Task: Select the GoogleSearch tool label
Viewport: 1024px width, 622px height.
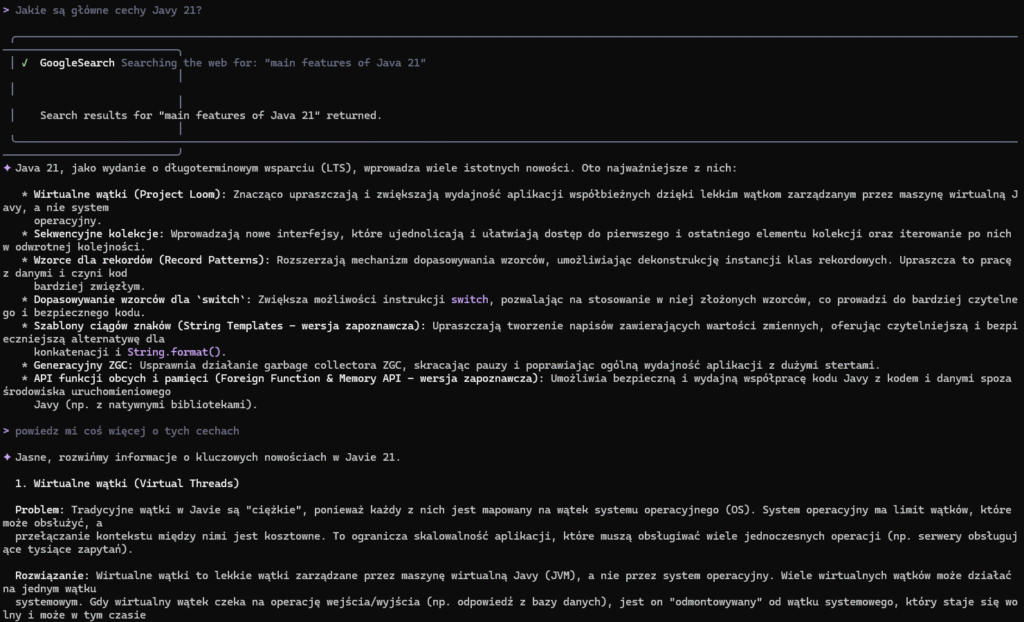Action: click(x=77, y=63)
